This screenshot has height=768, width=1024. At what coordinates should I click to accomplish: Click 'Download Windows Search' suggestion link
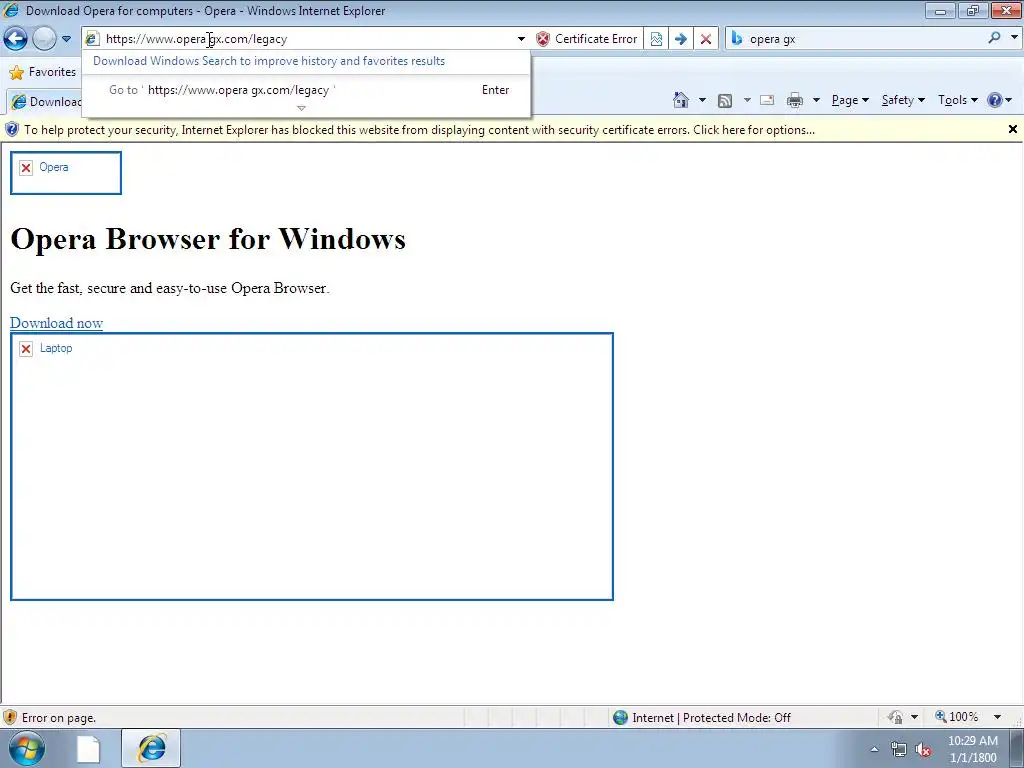(268, 61)
